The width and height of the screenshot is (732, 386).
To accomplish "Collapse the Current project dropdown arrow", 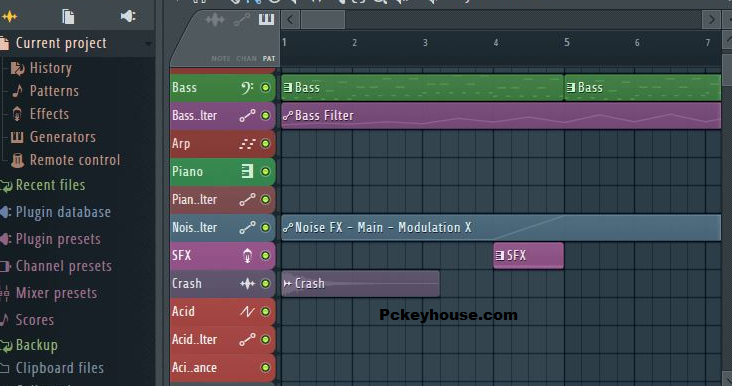I will pyautogui.click(x=148, y=44).
